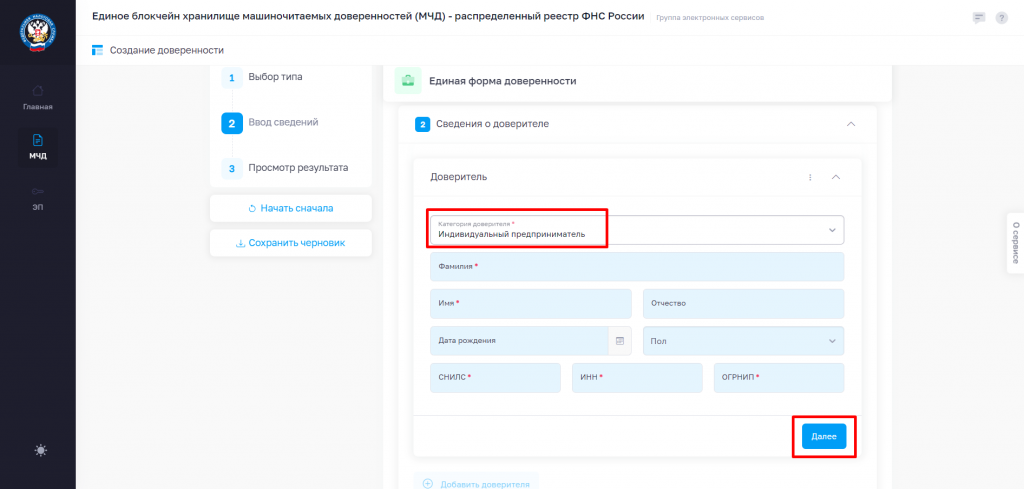Screen dimensions: 1024x489
Task: Open the Главная home section
Action: pyautogui.click(x=38, y=97)
